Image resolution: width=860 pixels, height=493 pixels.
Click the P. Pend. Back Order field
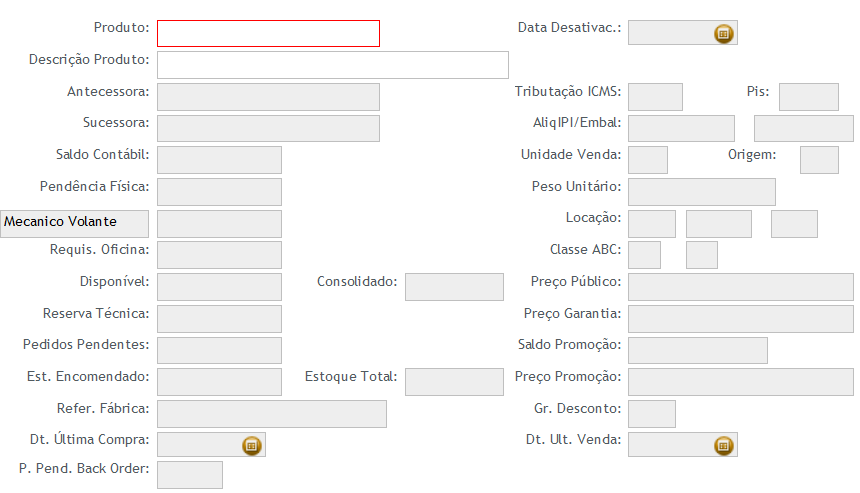(x=190, y=475)
